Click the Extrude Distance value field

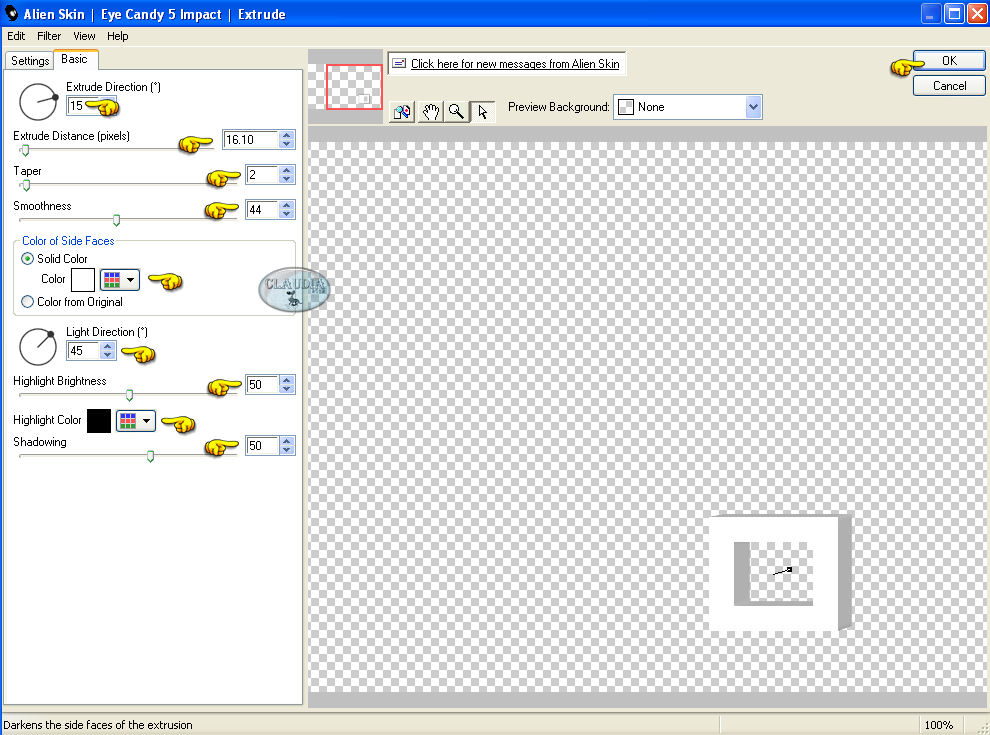tap(251, 140)
